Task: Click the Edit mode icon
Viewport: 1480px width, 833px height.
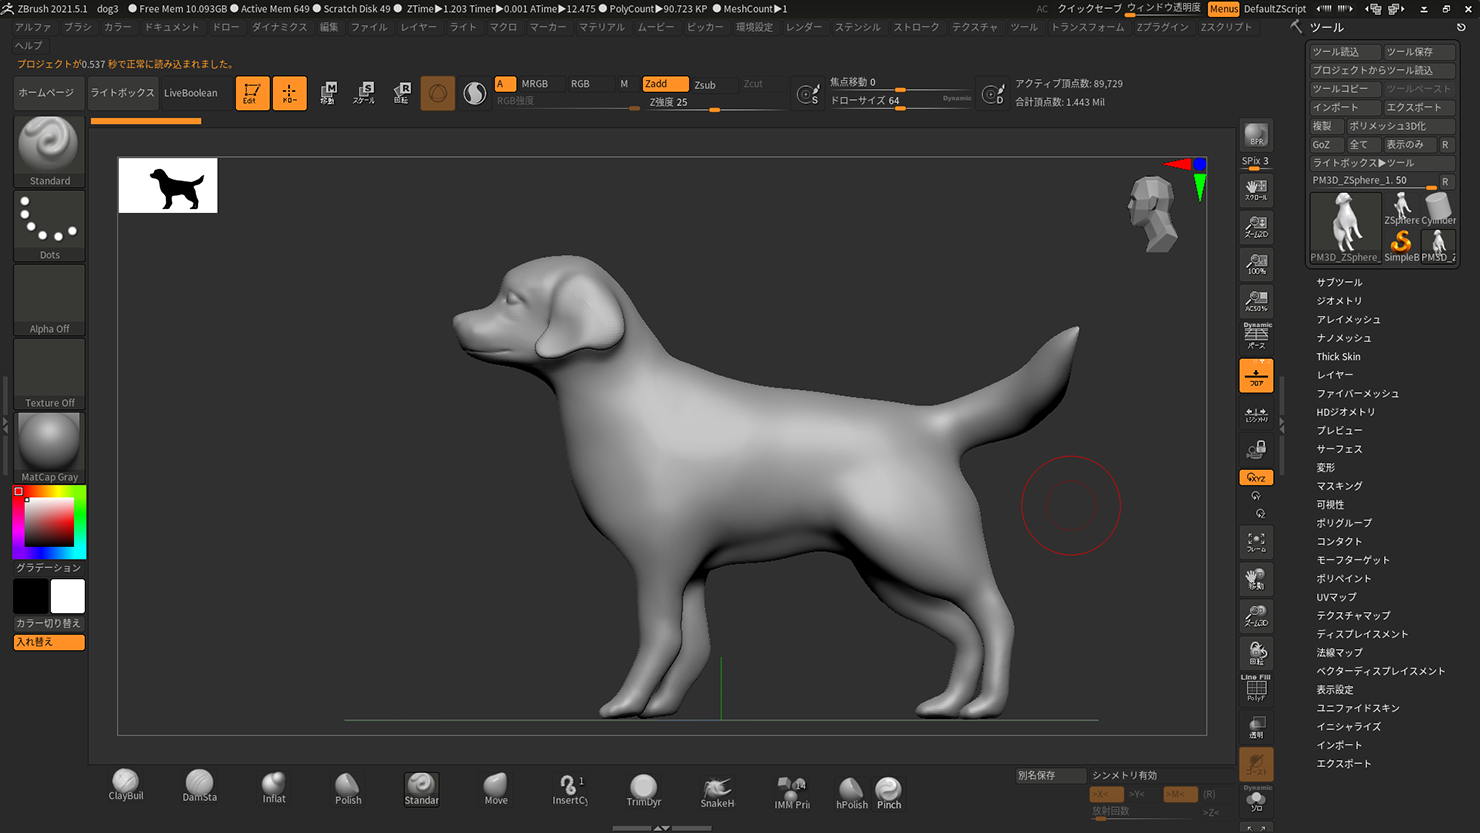Action: tap(251, 93)
